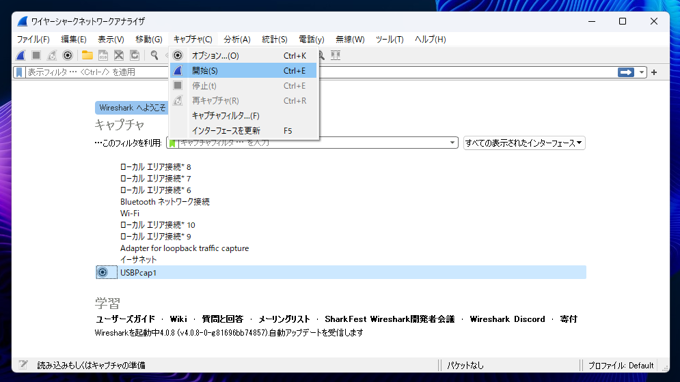
Task: Click パケットなし in the status bar
Action: tap(465, 366)
